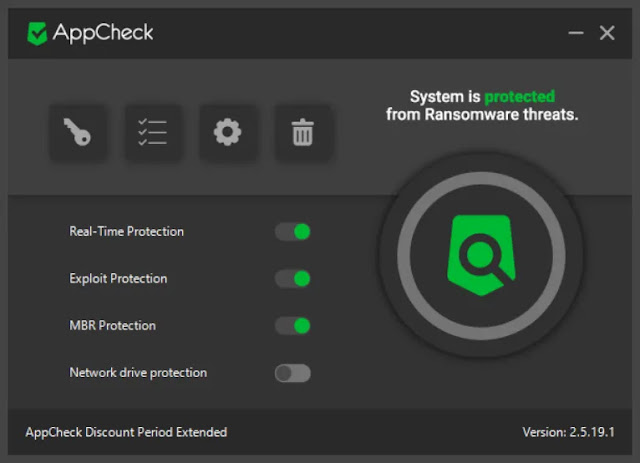Minimize the AppCheck window
Screen dimensions: 640x463
pos(576,33)
